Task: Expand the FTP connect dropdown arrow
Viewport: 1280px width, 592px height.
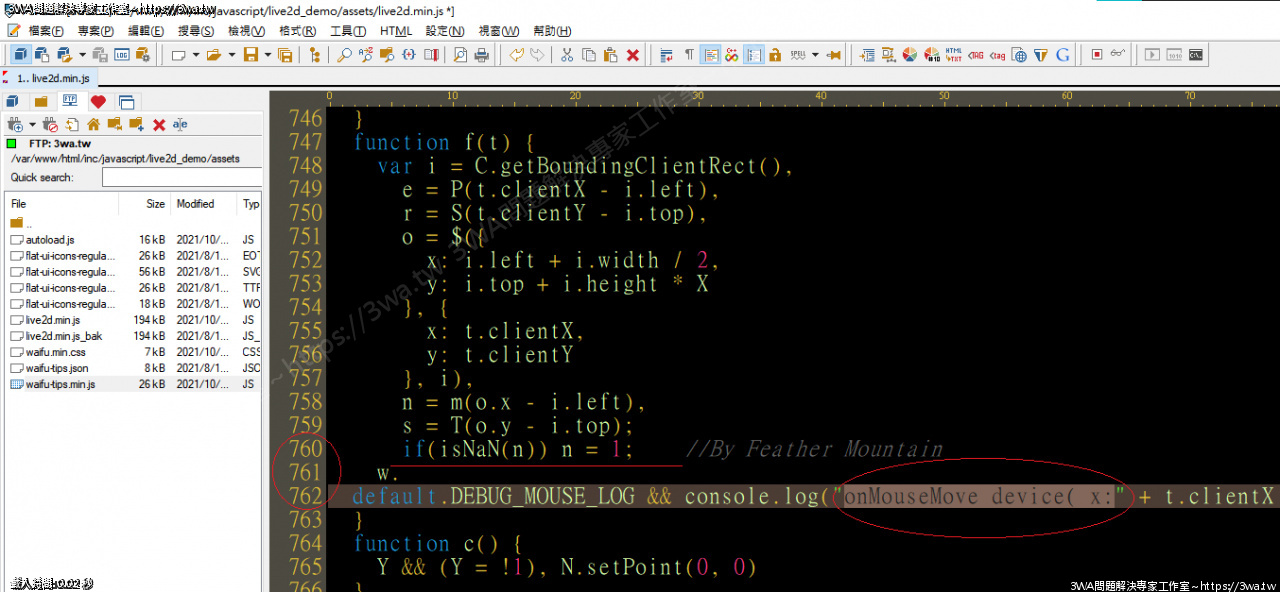Action: coord(32,125)
